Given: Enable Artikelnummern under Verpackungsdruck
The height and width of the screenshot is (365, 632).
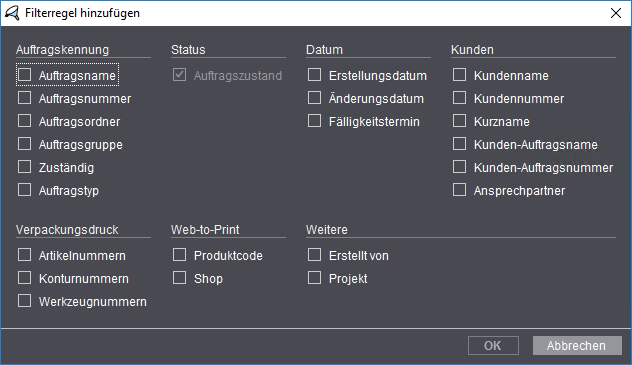Looking at the screenshot, I should pos(25,255).
